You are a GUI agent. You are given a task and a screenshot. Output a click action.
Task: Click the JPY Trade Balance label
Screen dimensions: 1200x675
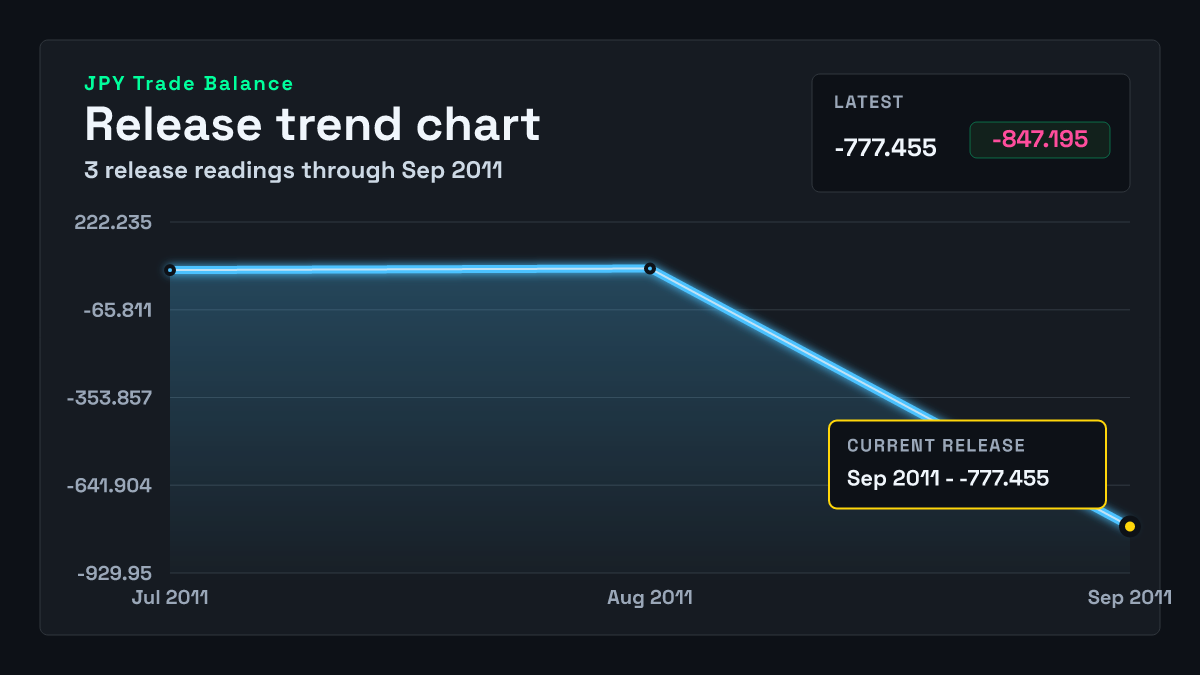coord(189,84)
